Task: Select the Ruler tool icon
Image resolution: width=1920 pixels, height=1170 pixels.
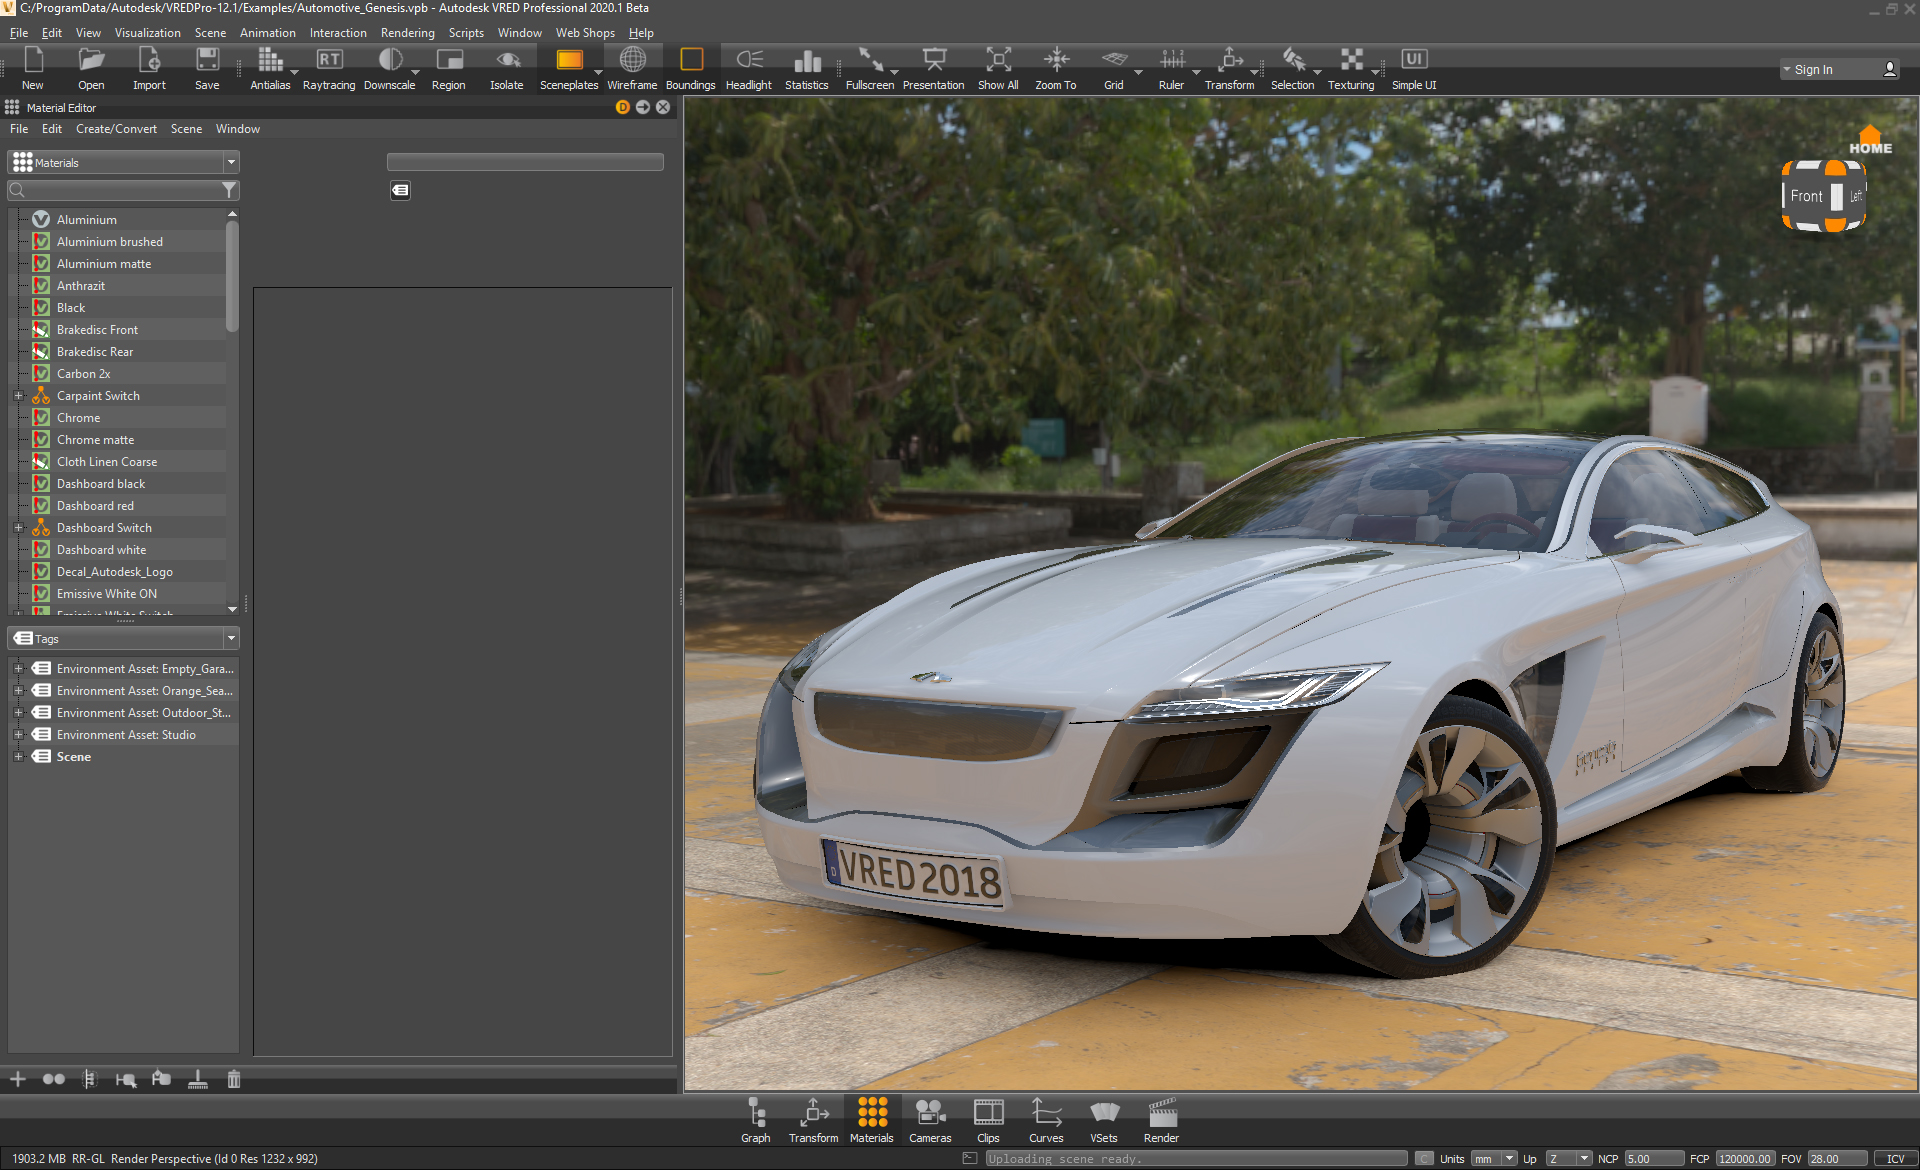Action: [1174, 62]
